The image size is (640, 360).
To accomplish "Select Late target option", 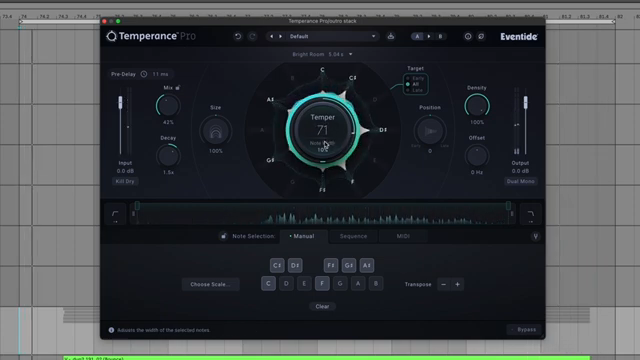I will [x=415, y=90].
